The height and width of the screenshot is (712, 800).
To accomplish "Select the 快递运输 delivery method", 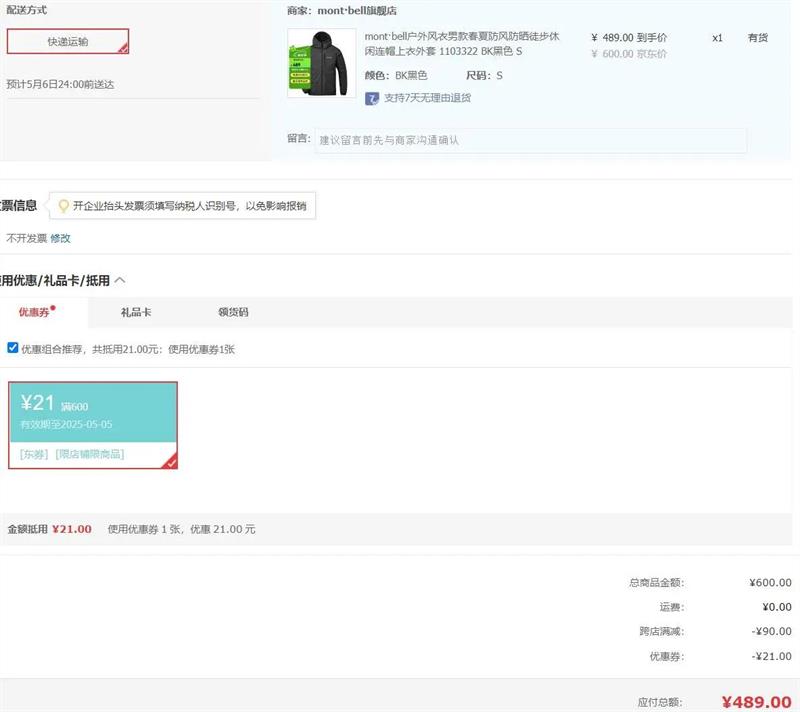I will 67,41.
